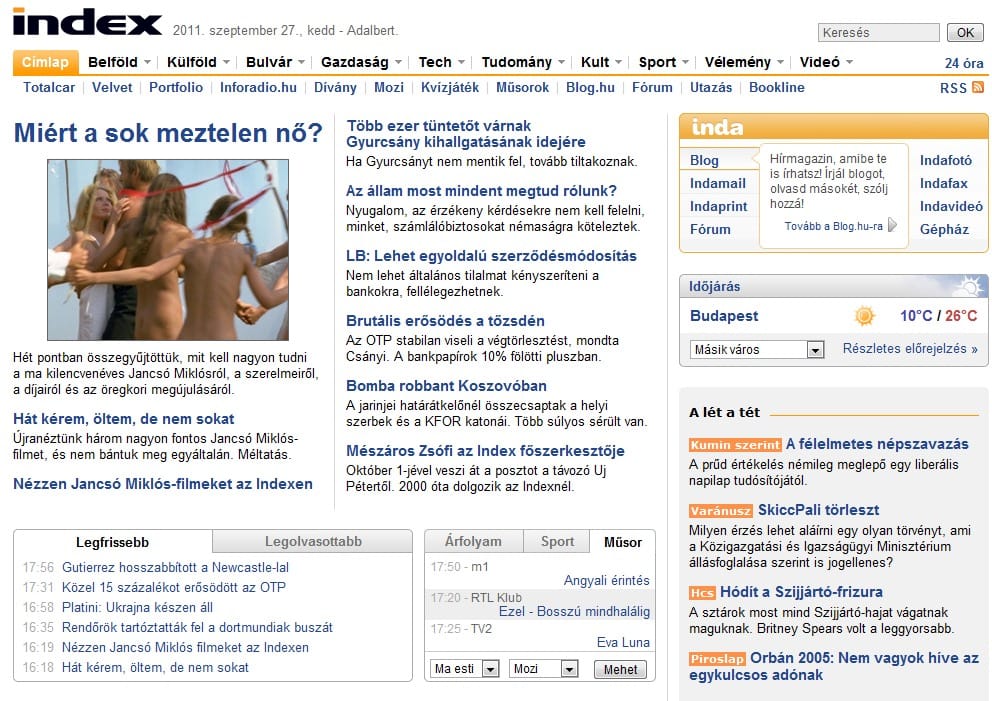Open article Bomba robbant Koszovóban
Screen dimensions: 992x701
[446, 386]
